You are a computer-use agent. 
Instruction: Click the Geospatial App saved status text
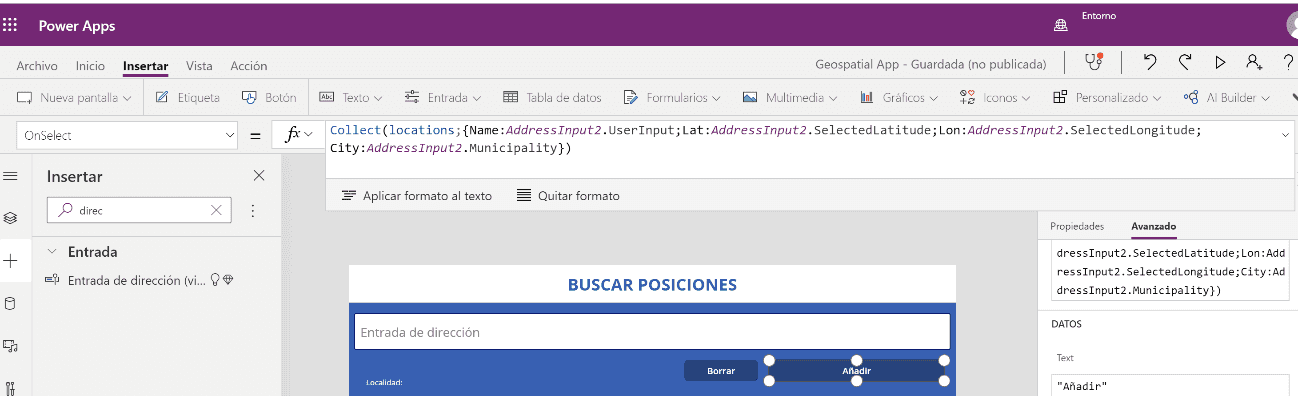931,64
